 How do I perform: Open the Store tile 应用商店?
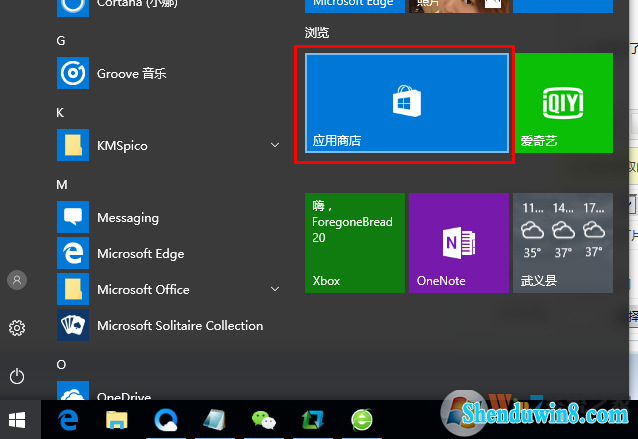(406, 103)
